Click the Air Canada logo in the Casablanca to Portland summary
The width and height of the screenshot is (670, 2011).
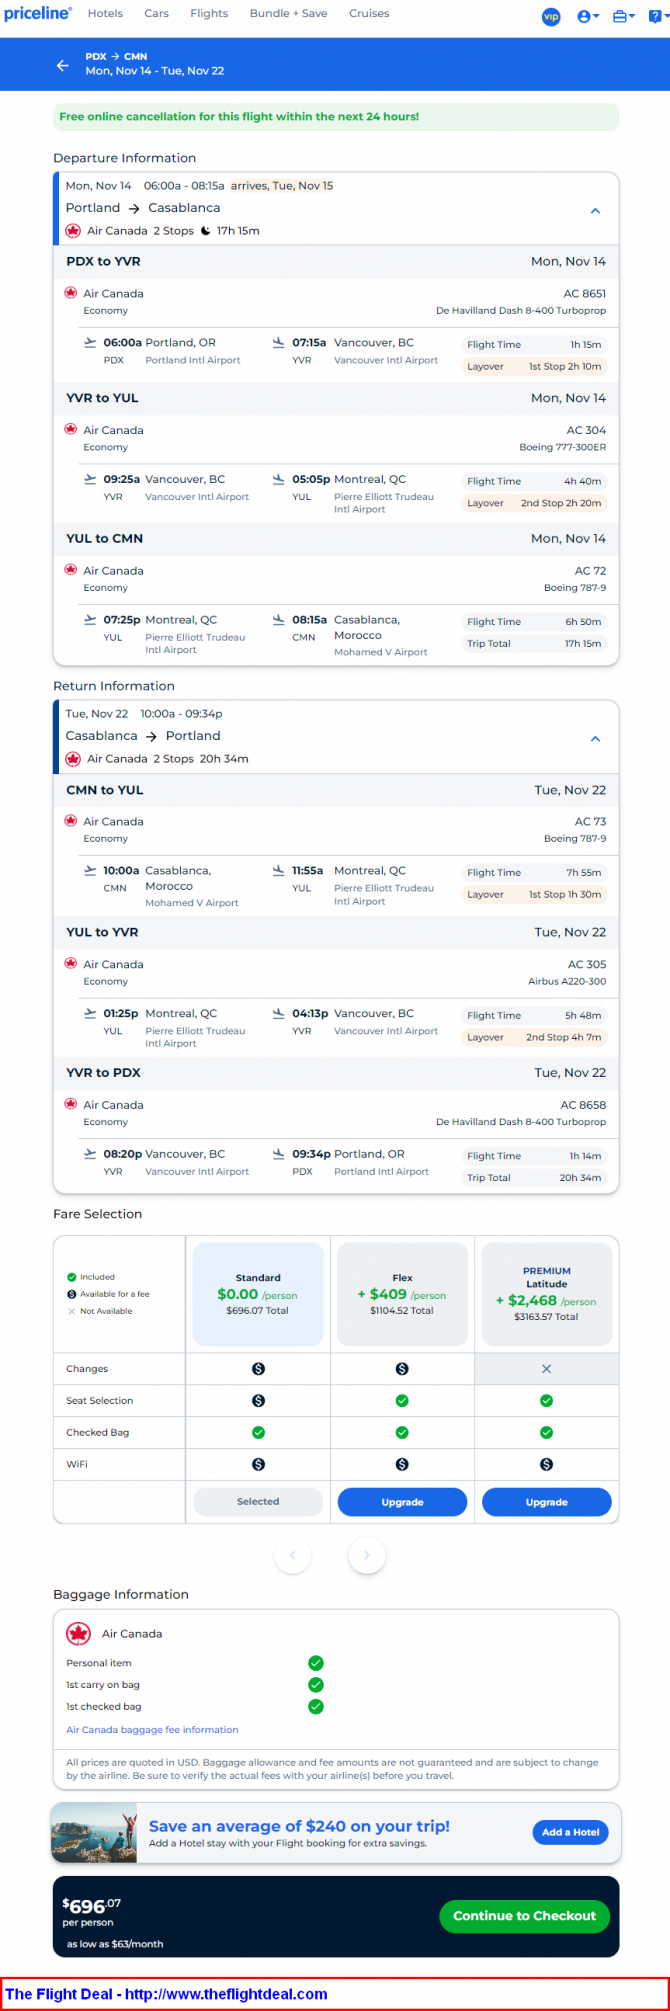coord(73,759)
